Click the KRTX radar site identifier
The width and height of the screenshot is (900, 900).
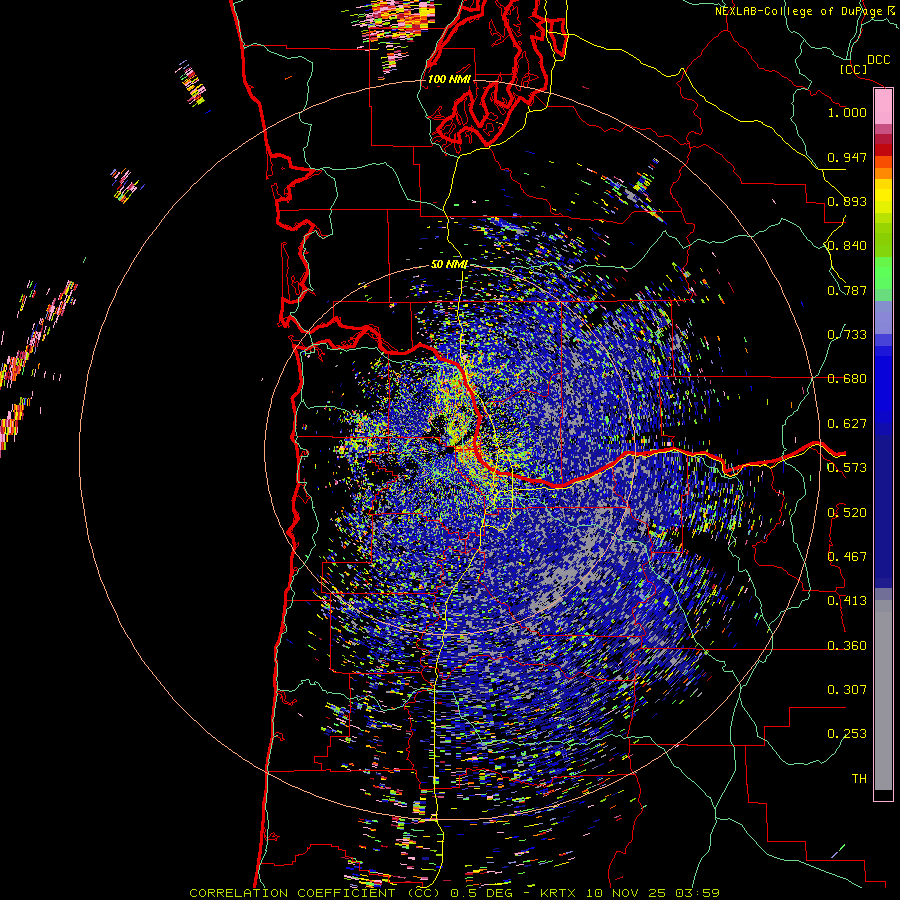[560, 893]
